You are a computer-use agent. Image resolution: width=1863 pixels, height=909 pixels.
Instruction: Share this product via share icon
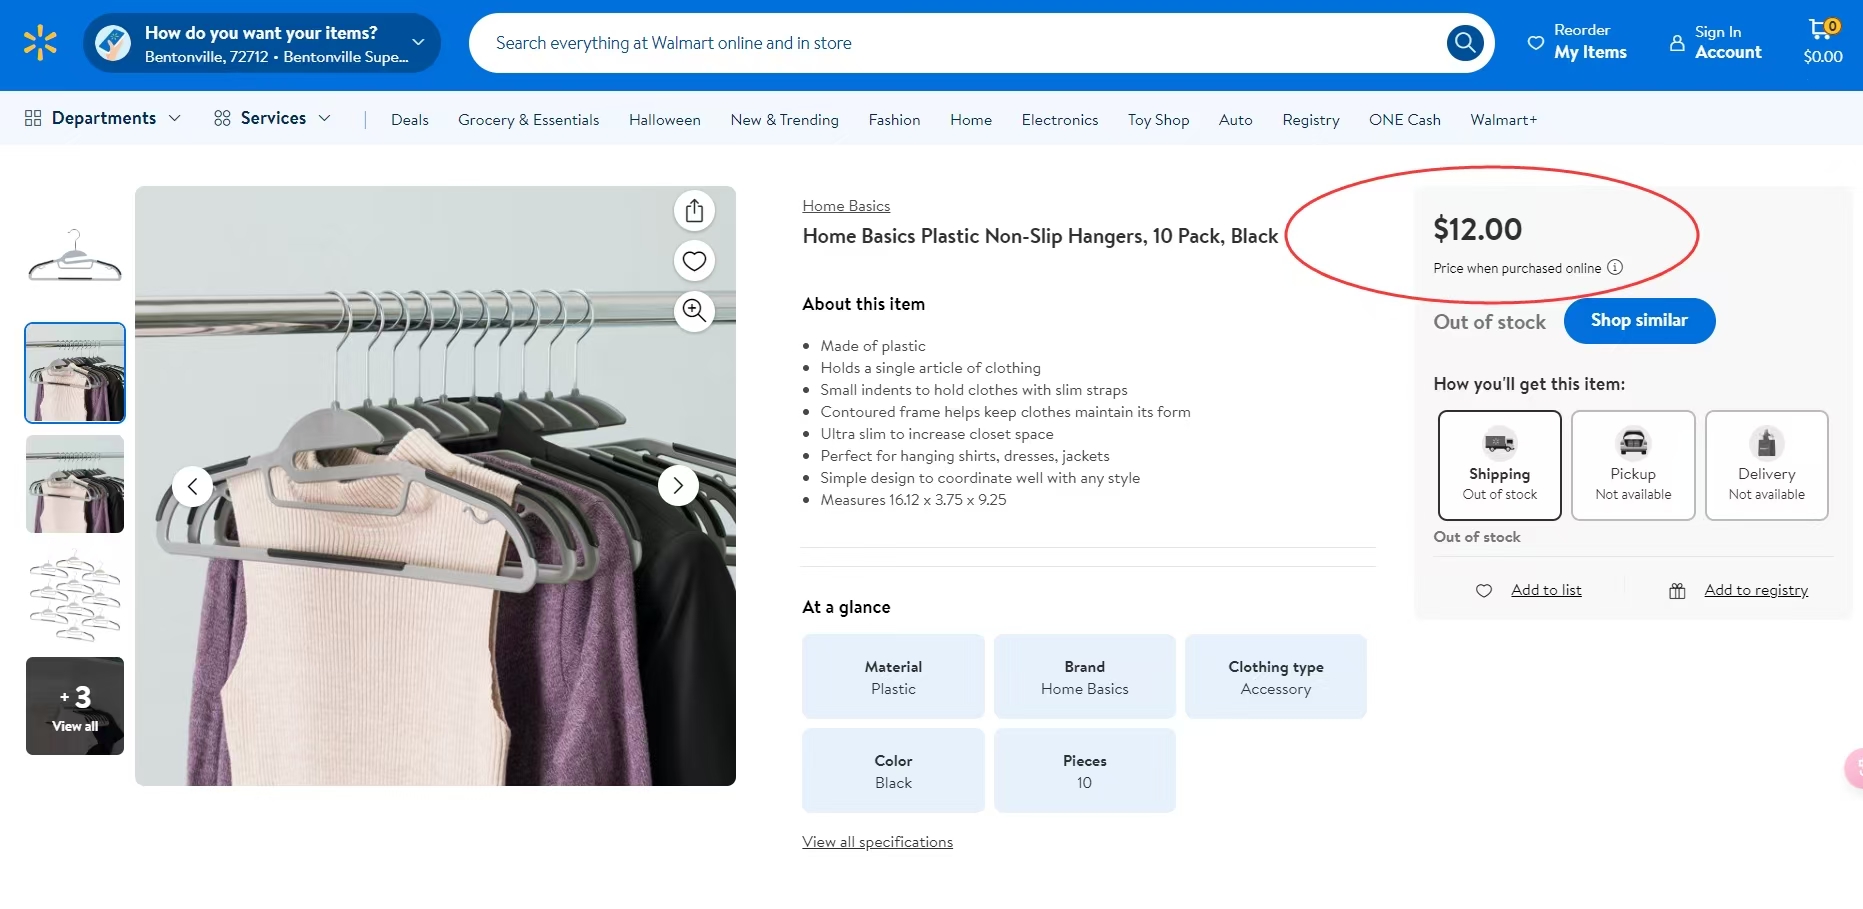[x=695, y=211]
